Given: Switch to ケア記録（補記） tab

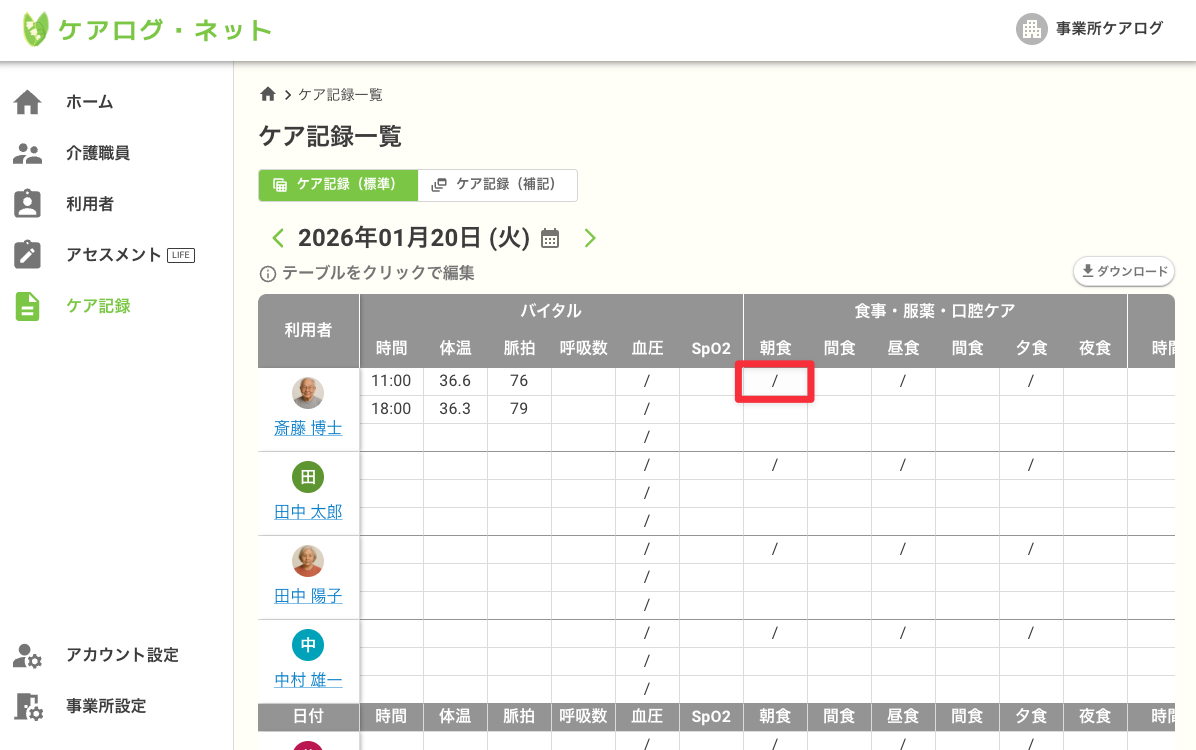Looking at the screenshot, I should click(x=497, y=185).
